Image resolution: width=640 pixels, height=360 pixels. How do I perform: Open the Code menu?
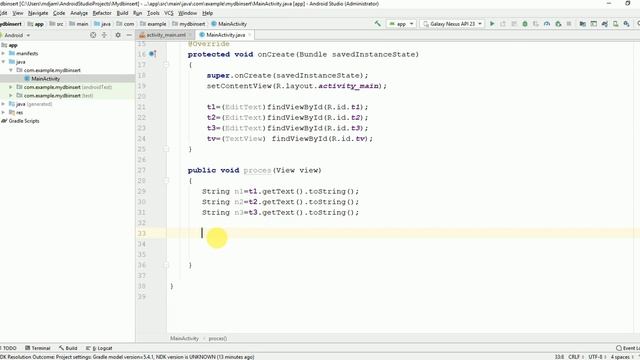[59, 13]
